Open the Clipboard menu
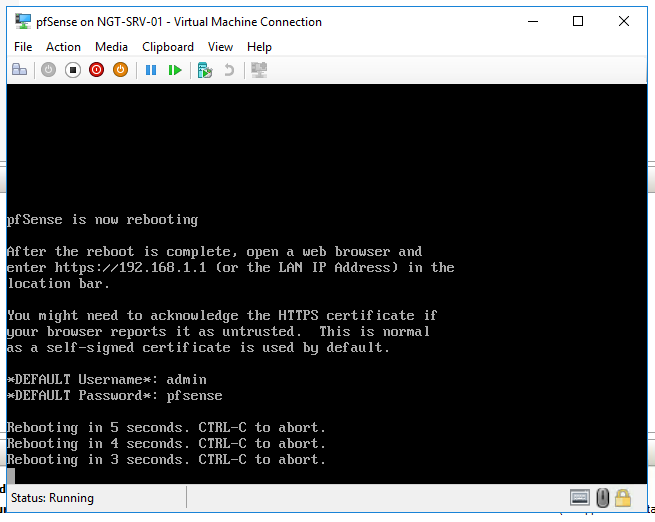655x522 pixels. [168, 47]
